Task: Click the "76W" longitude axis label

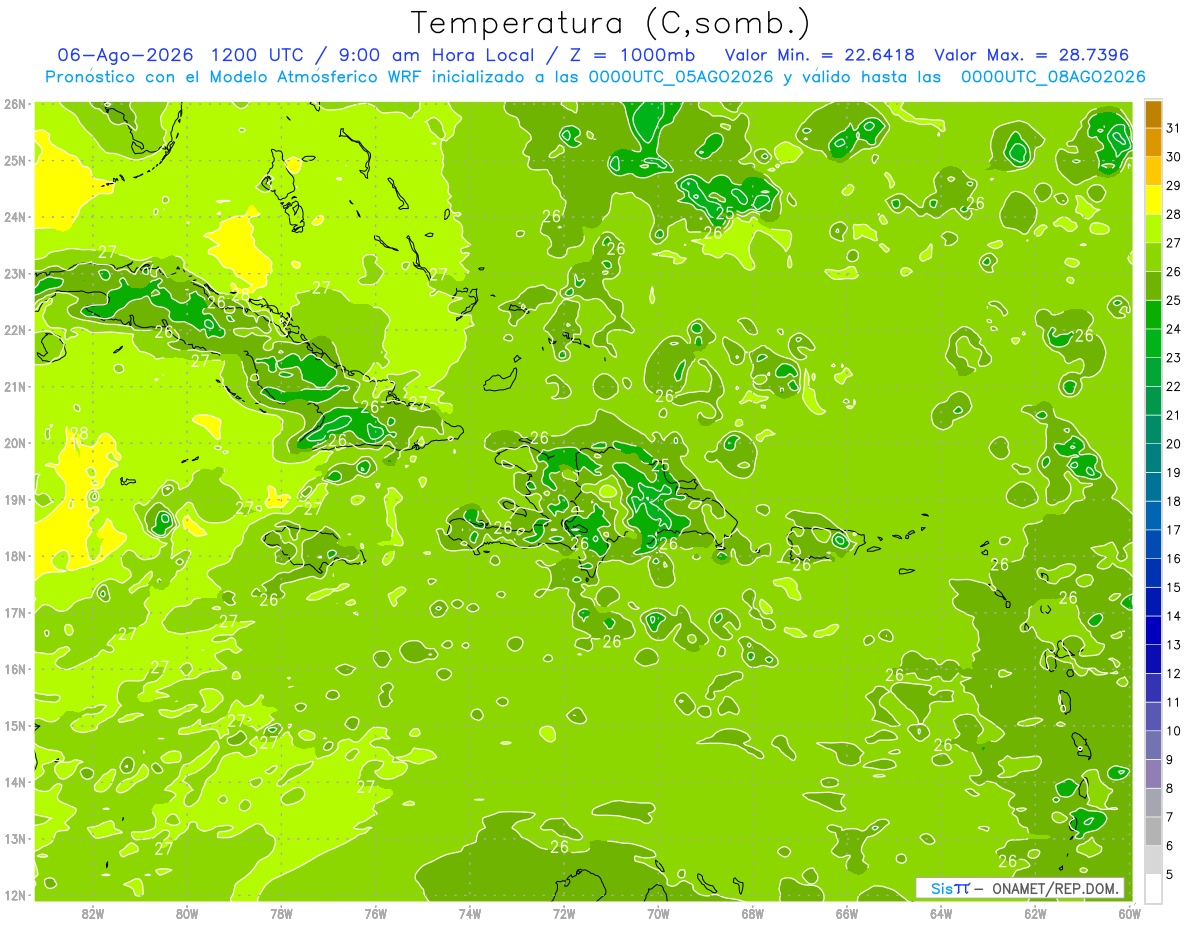Action: [375, 913]
